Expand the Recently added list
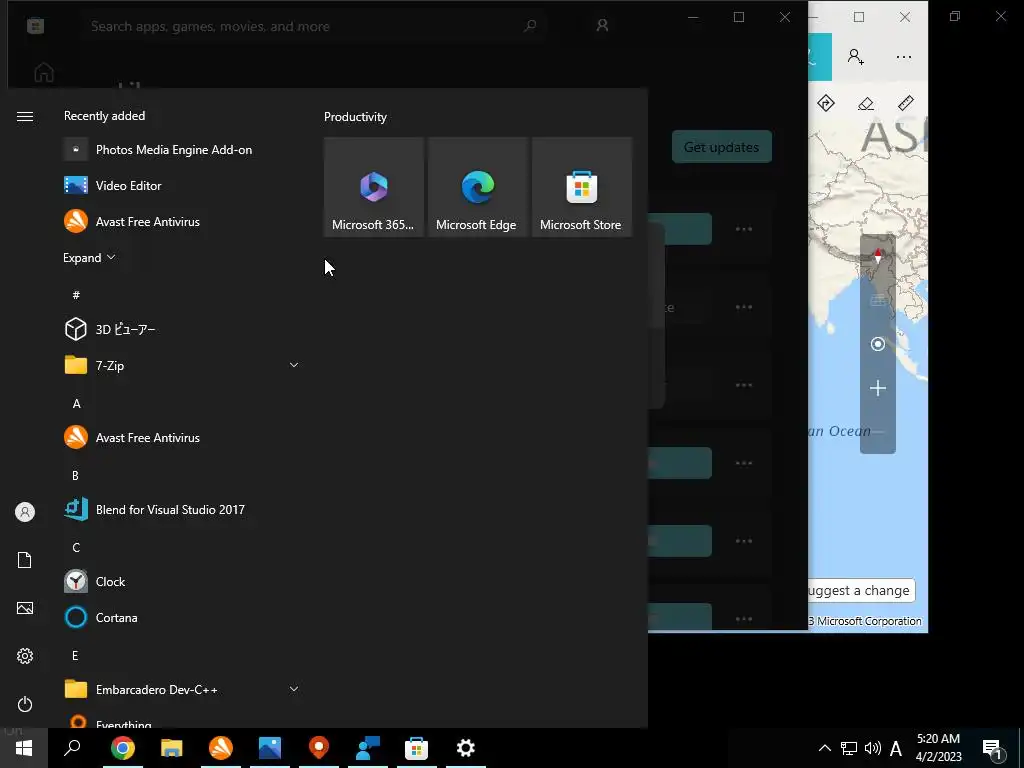The height and width of the screenshot is (768, 1024). 89,257
